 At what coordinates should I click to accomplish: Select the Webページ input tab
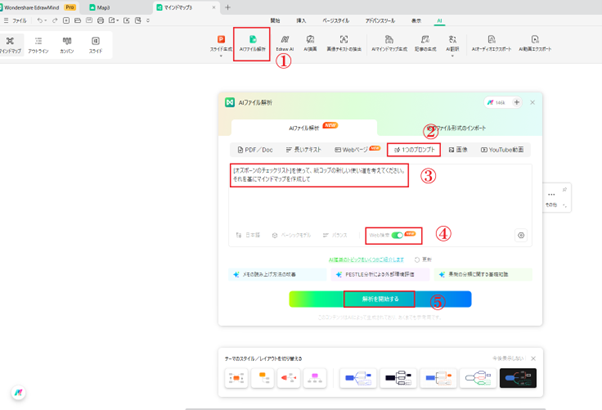pyautogui.click(x=357, y=149)
